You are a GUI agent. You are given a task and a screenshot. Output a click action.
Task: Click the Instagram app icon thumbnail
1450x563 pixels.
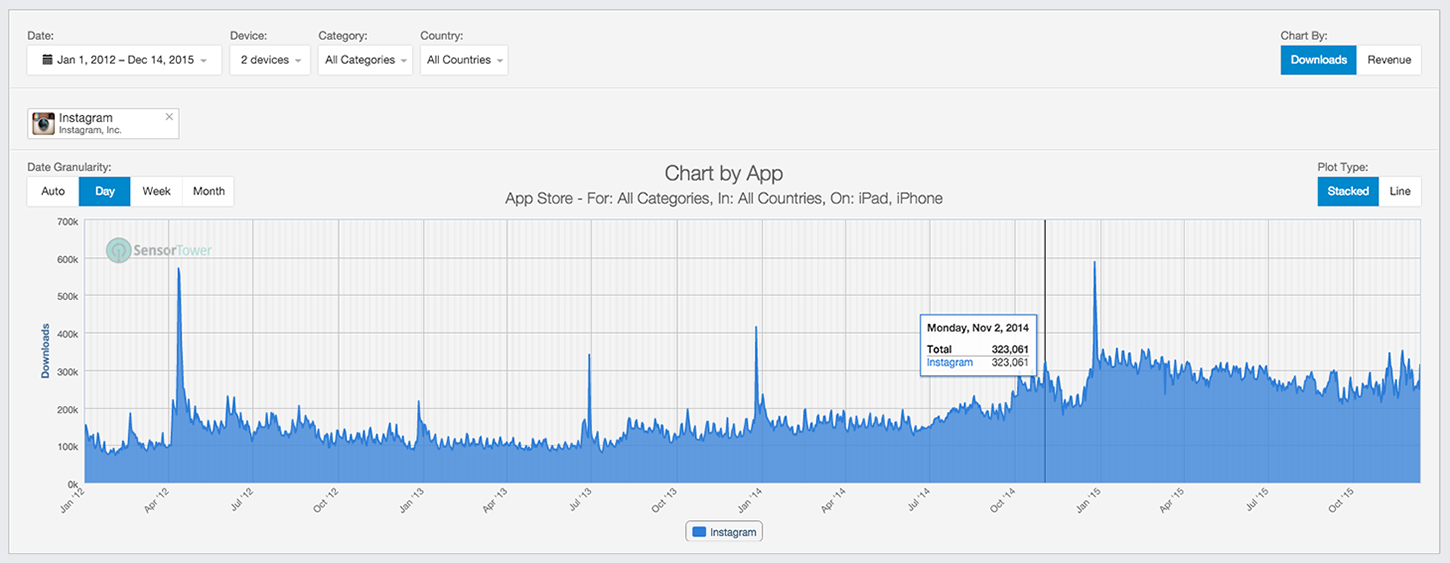coord(44,124)
